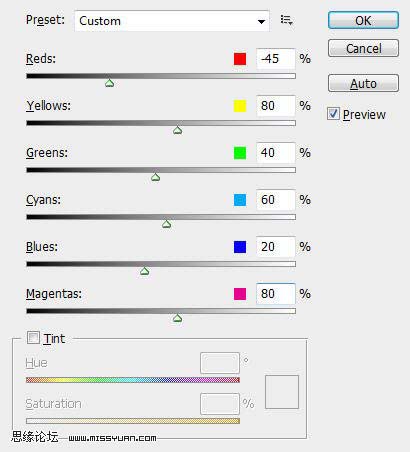This screenshot has width=410, height=452.
Task: Click OK to apply settings
Action: [x=363, y=20]
